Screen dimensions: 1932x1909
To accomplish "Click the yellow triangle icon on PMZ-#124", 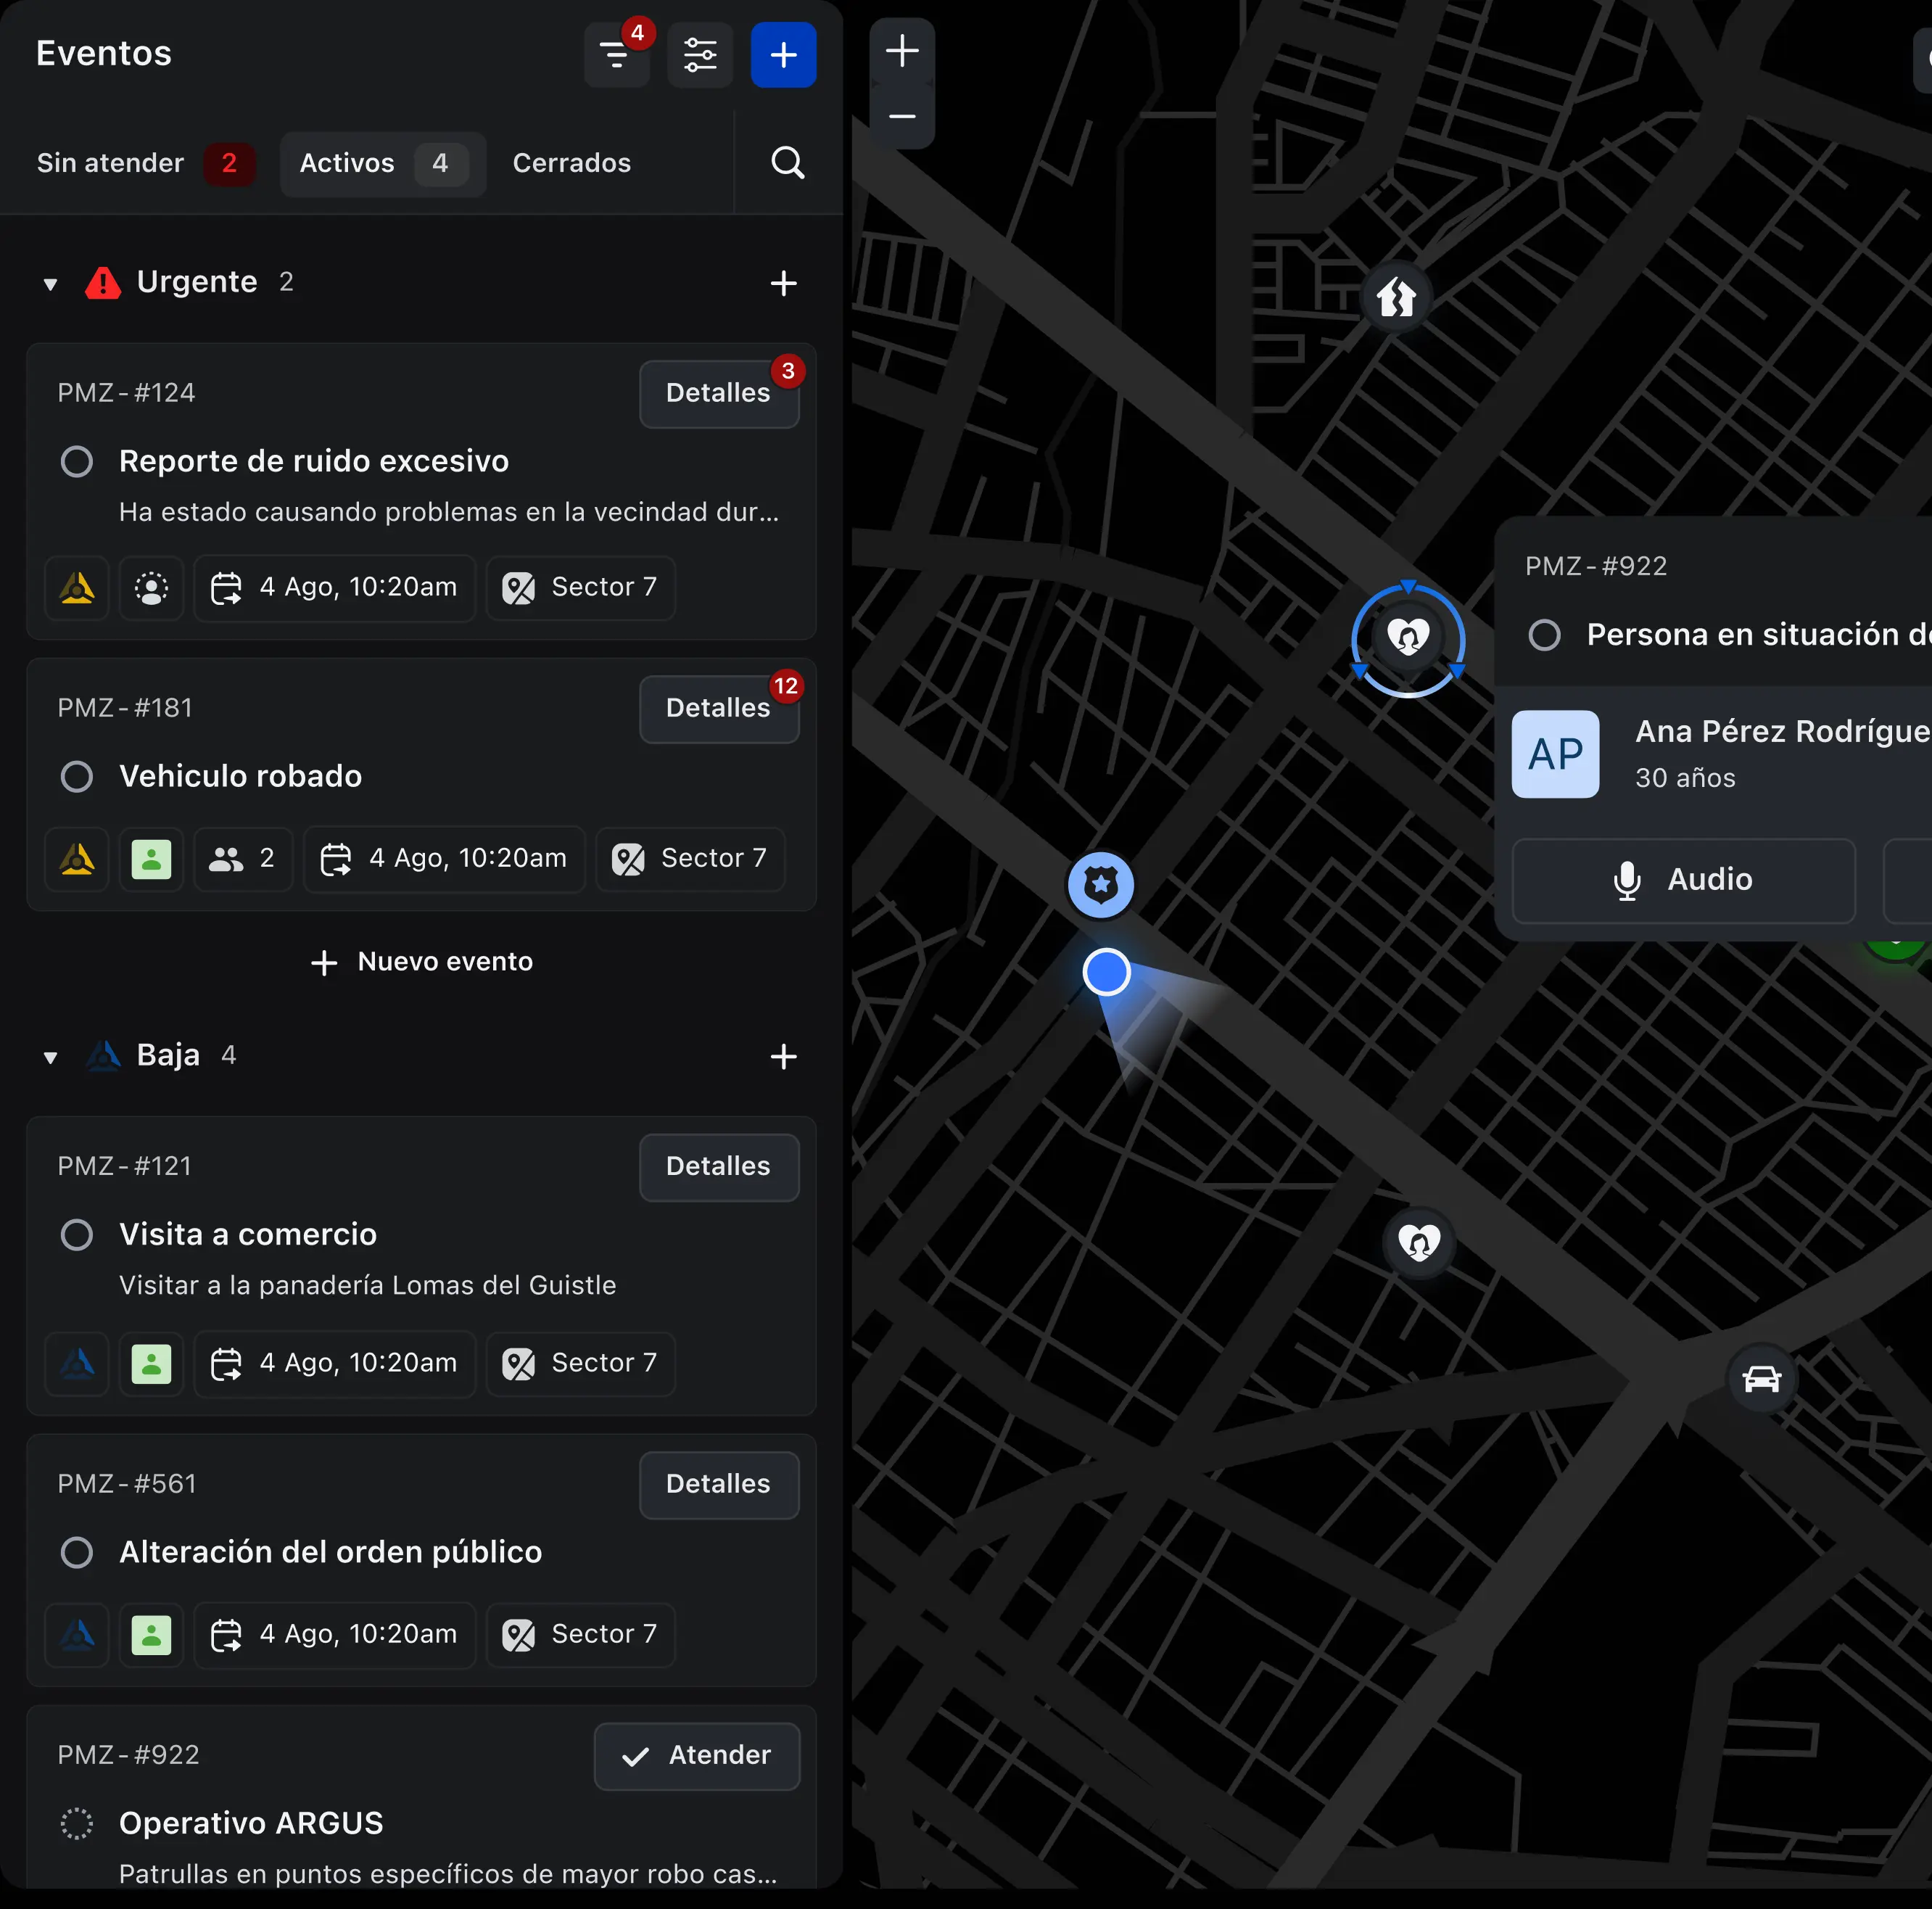I will (x=76, y=588).
